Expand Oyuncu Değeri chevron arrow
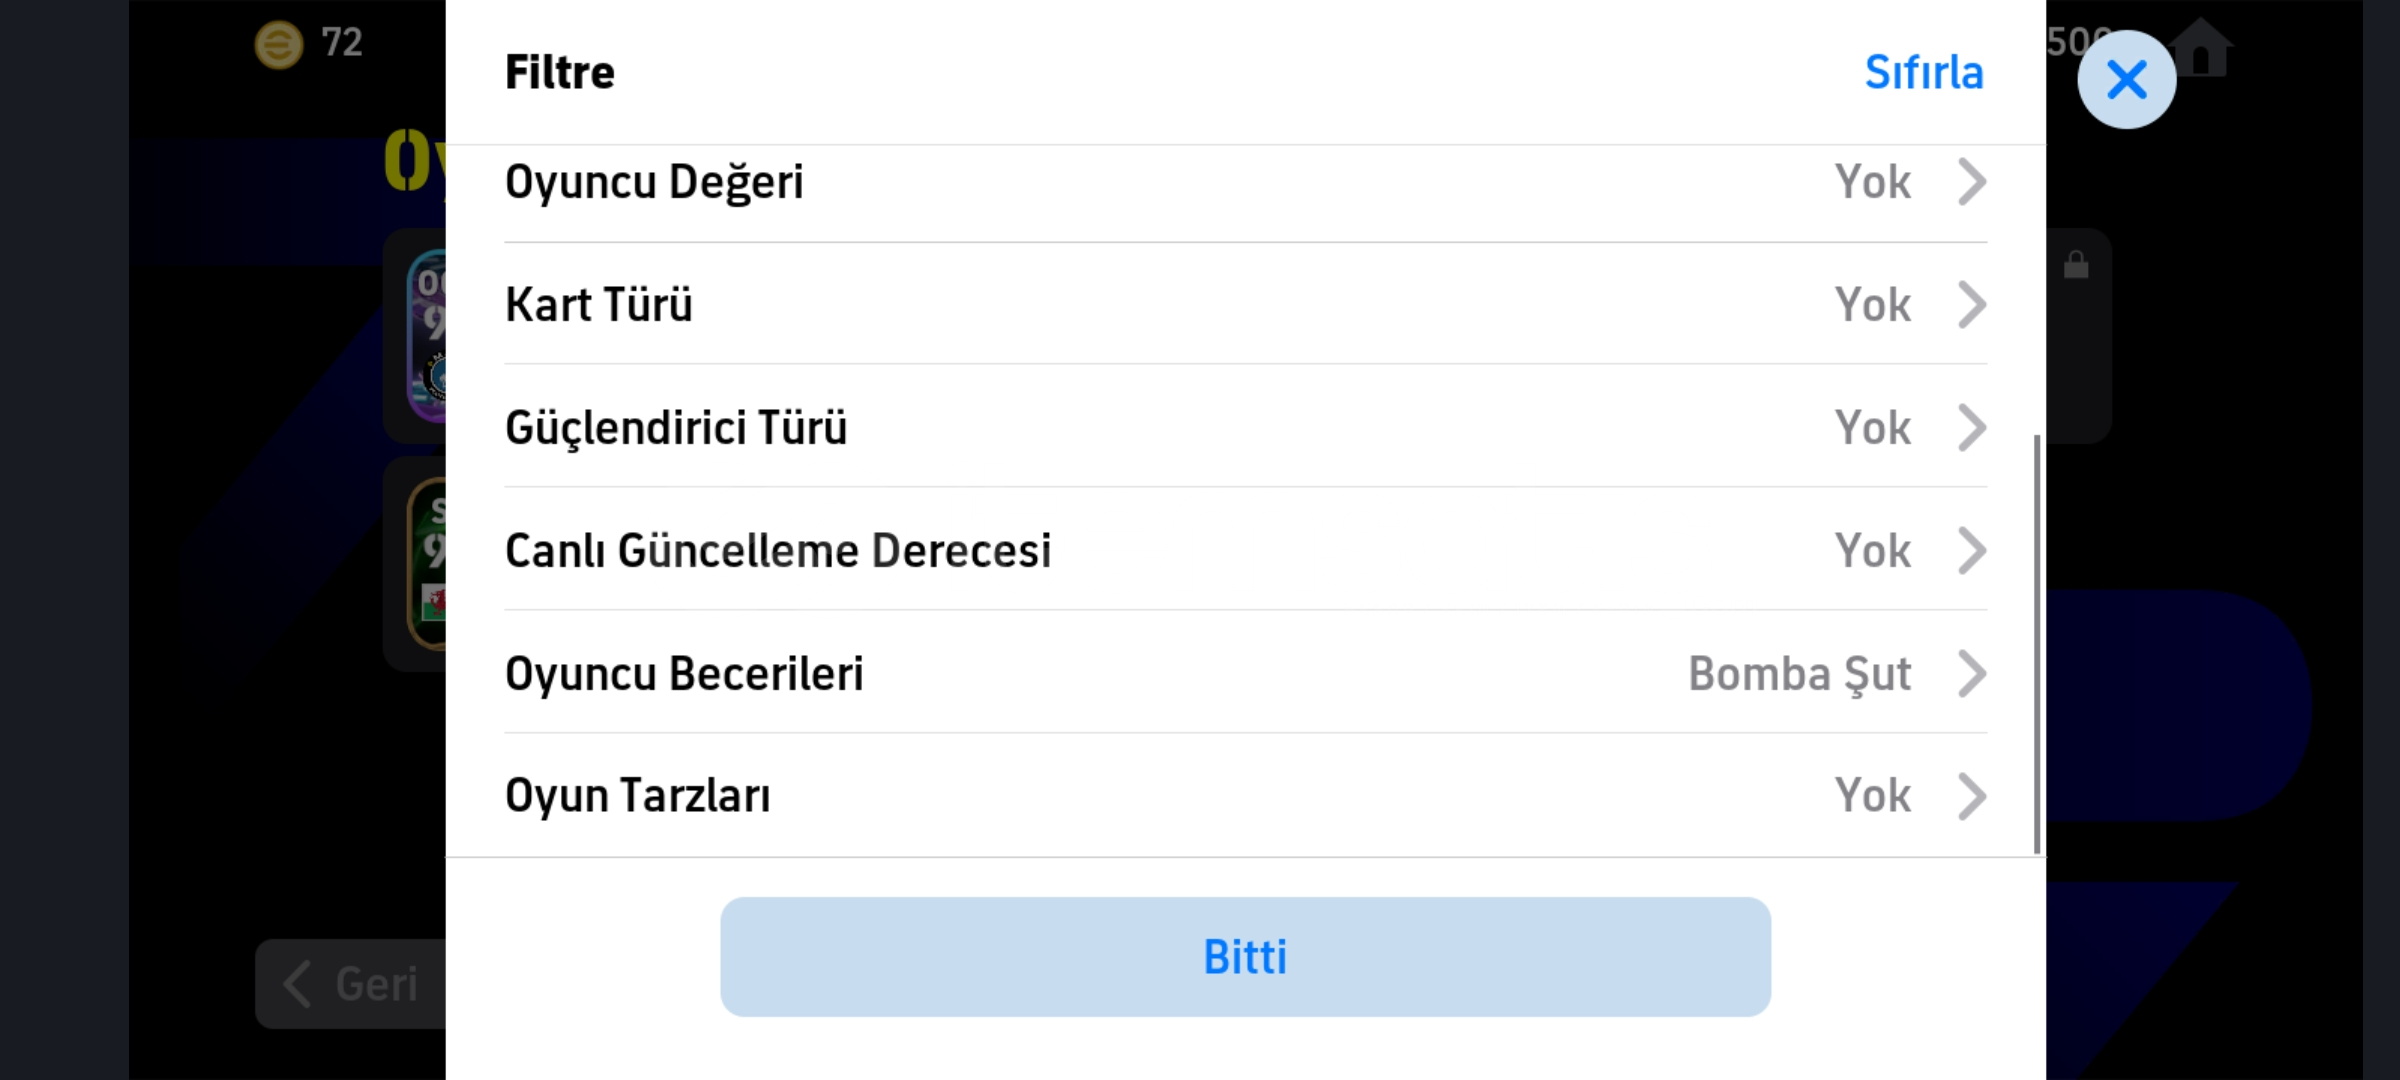2400x1080 pixels. coord(1971,182)
